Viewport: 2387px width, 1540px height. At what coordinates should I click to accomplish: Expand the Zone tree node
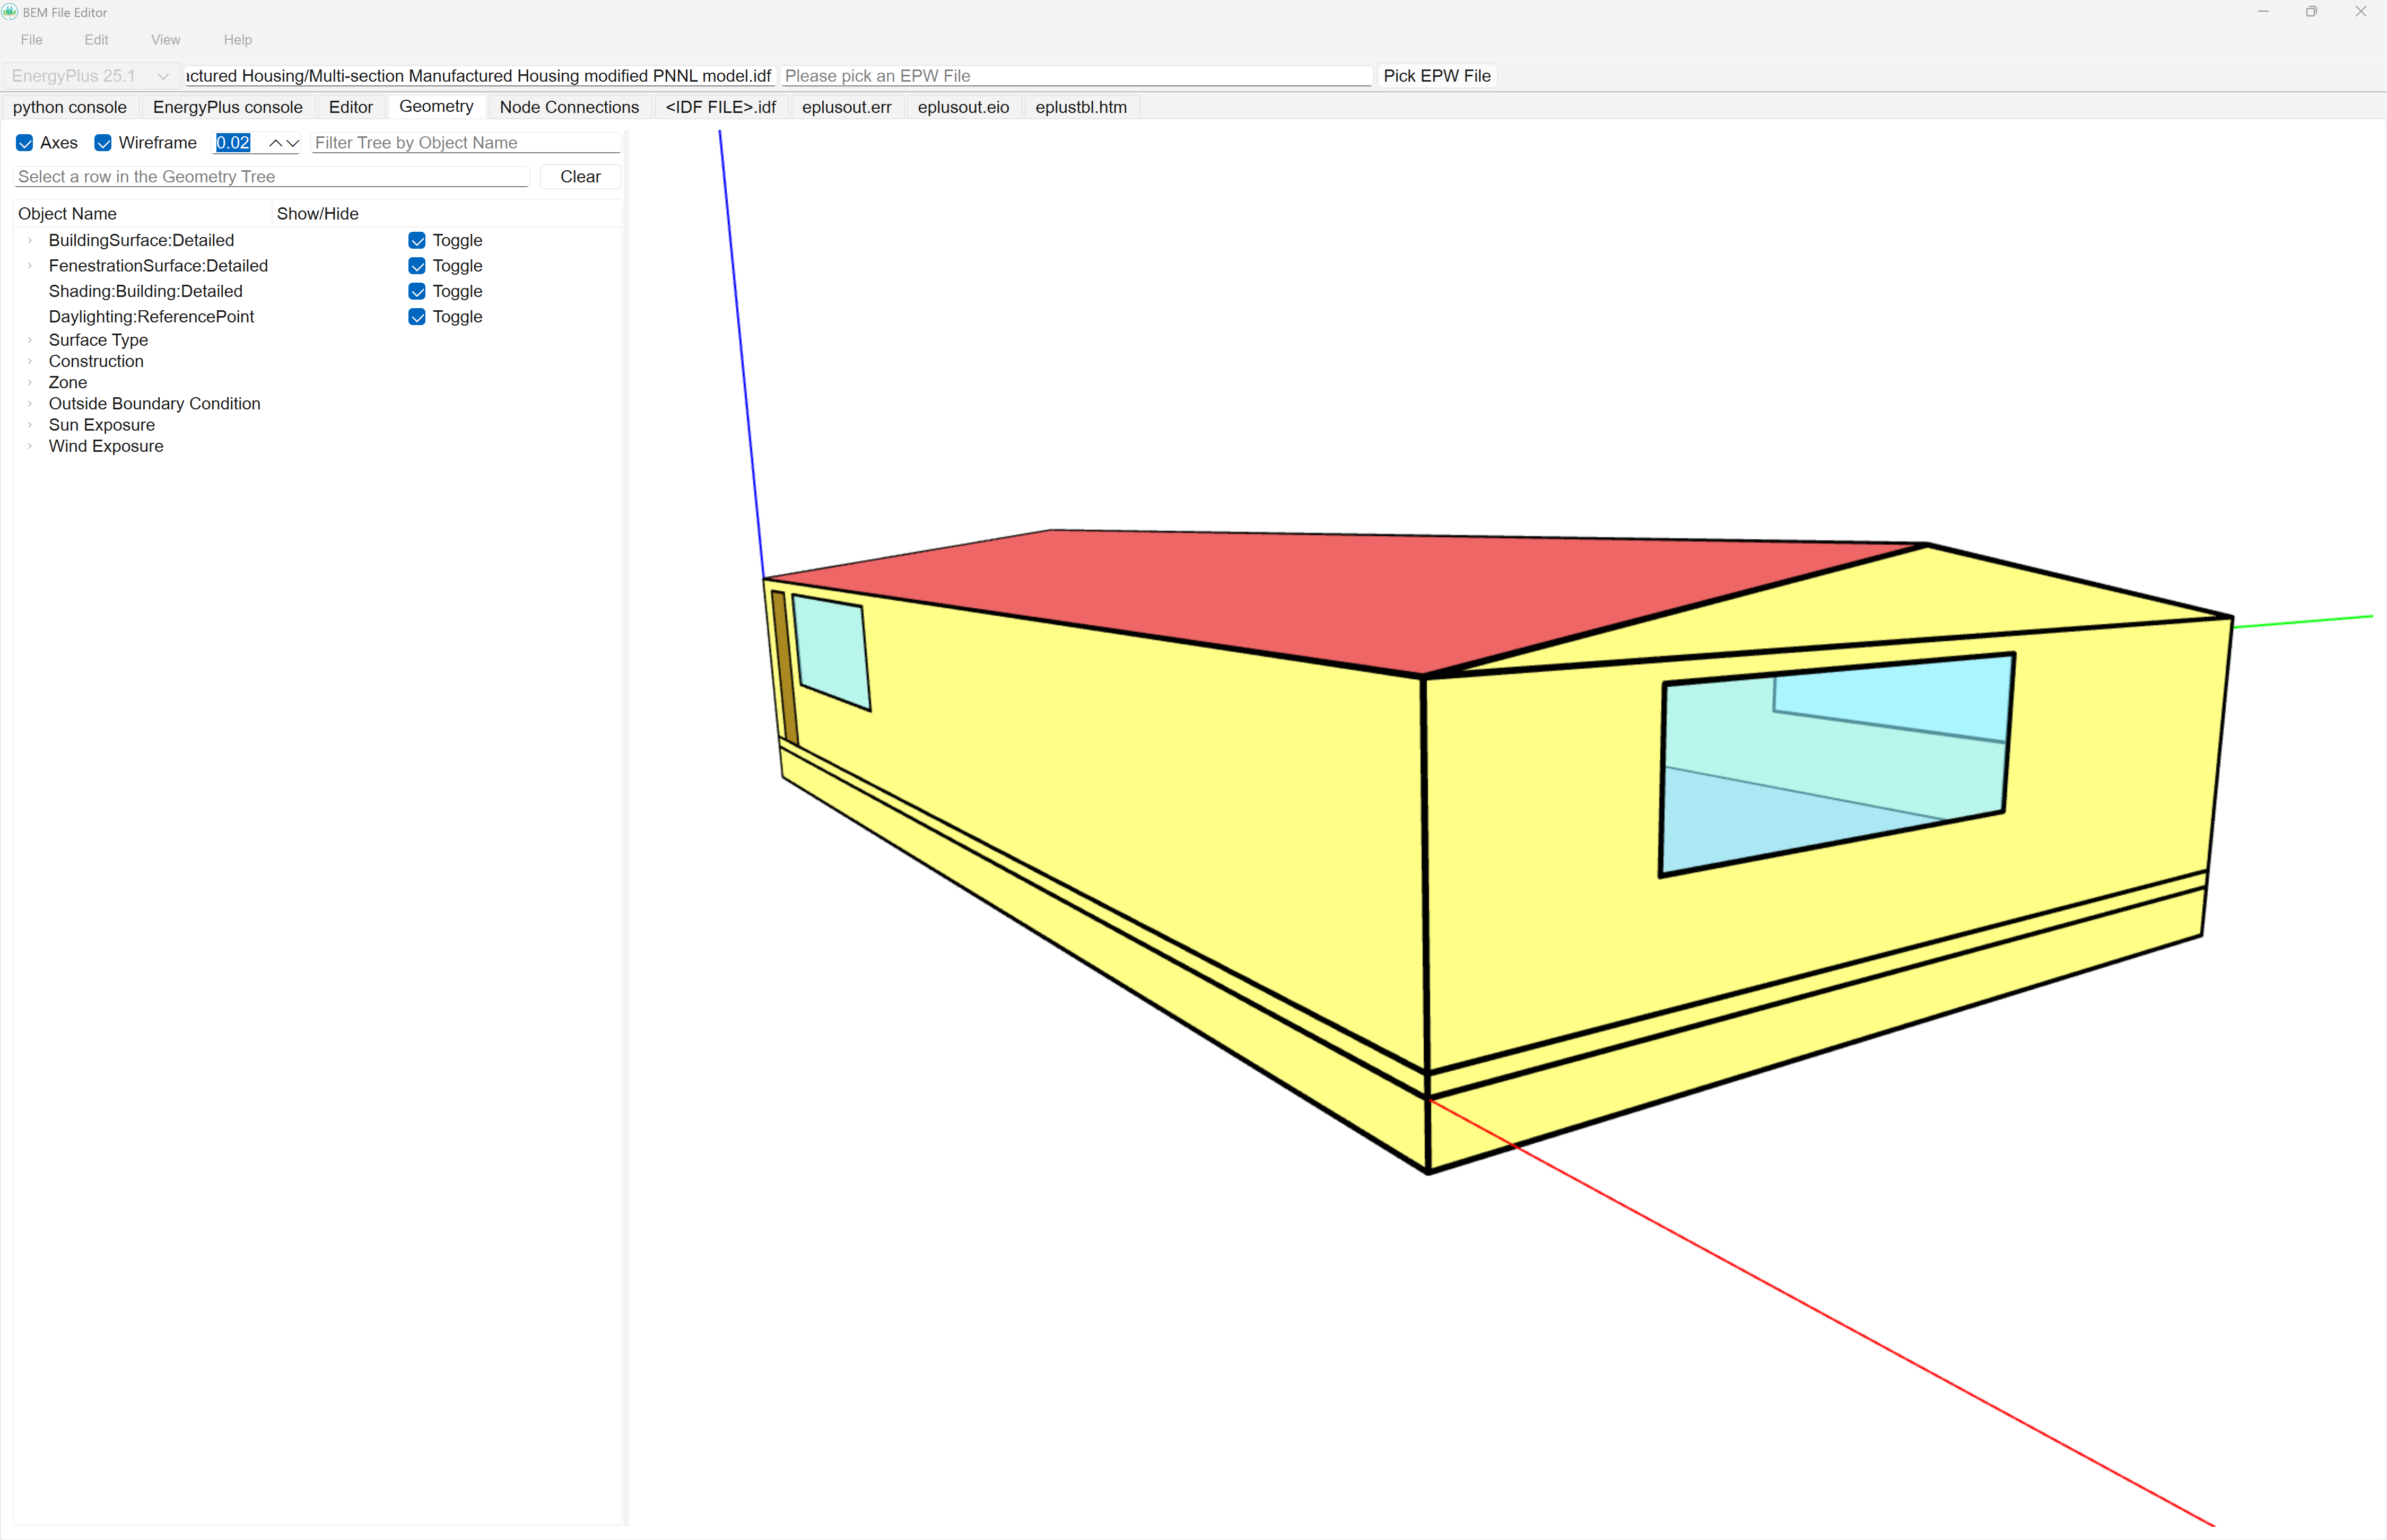tap(30, 382)
